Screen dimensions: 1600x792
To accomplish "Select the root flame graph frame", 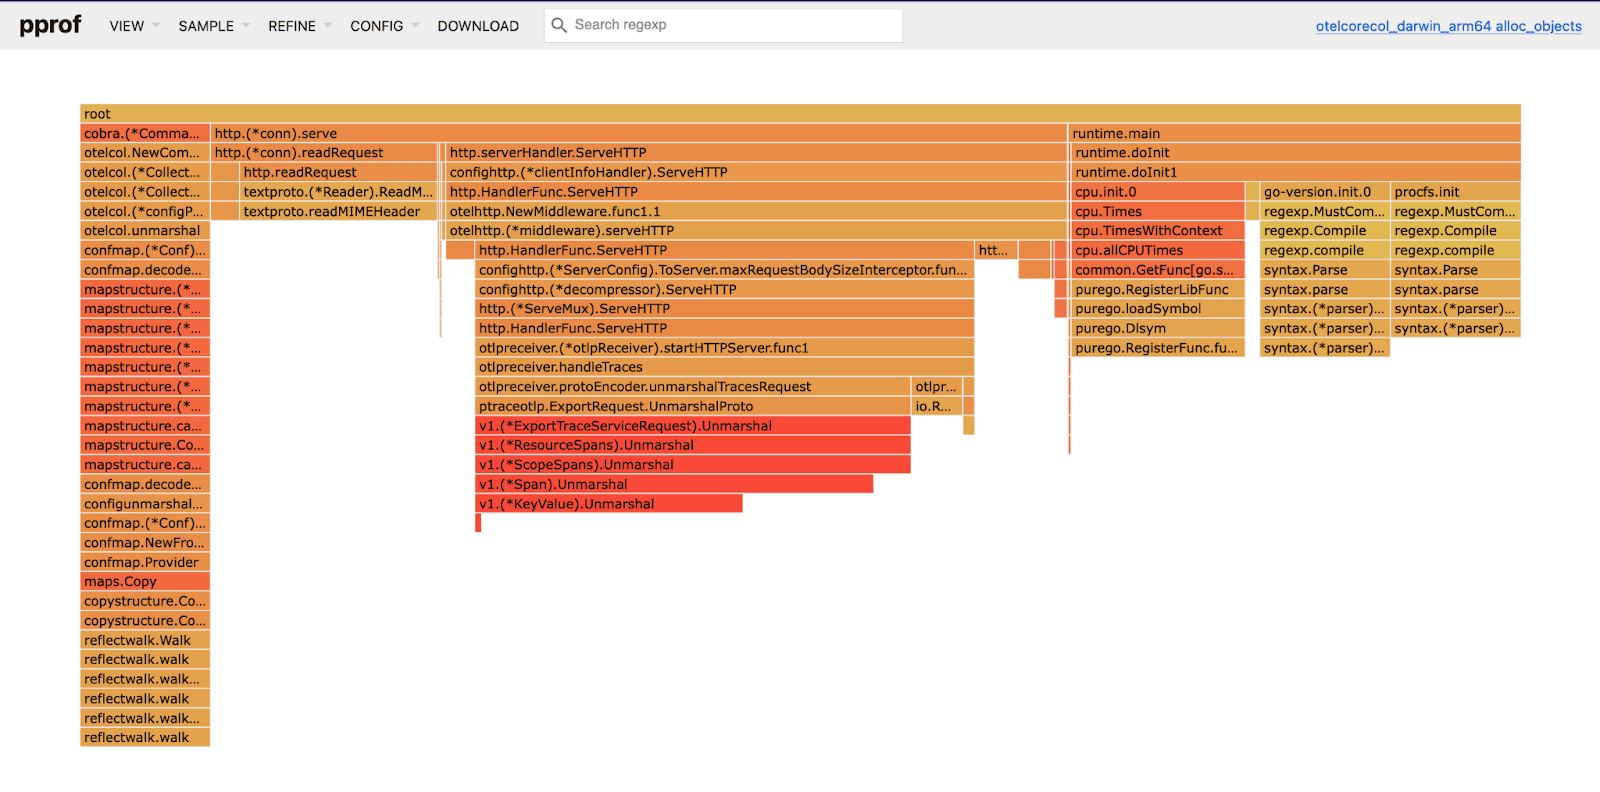I will pyautogui.click(x=800, y=114).
